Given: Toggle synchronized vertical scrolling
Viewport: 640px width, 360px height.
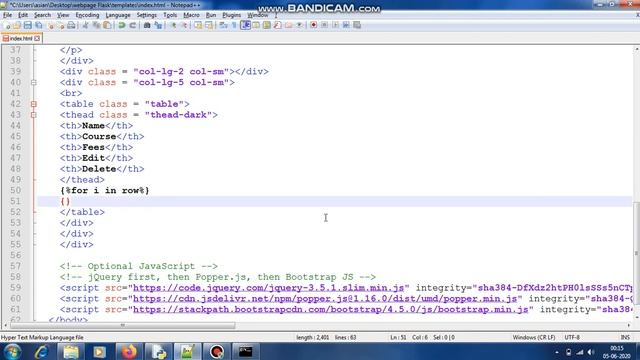Looking at the screenshot, I should (x=198, y=25).
